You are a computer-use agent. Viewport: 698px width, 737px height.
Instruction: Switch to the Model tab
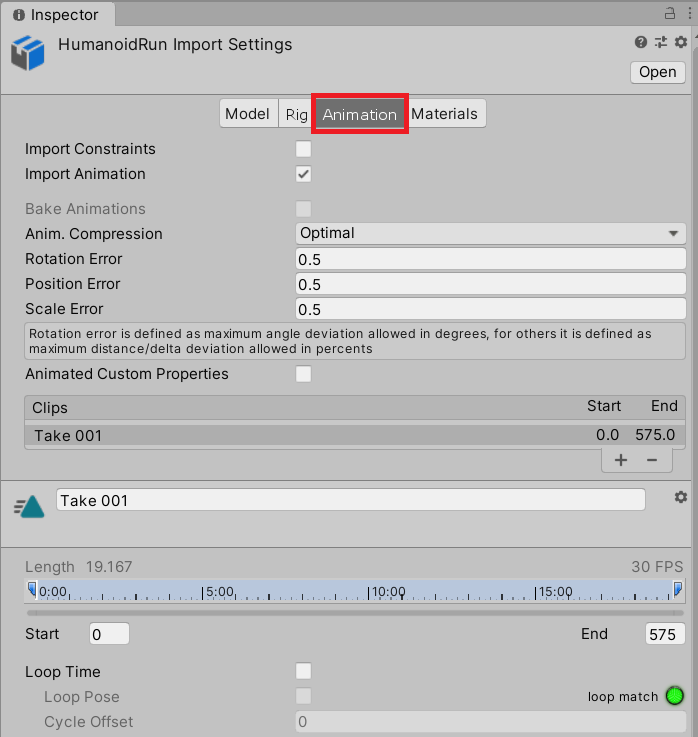coord(247,114)
